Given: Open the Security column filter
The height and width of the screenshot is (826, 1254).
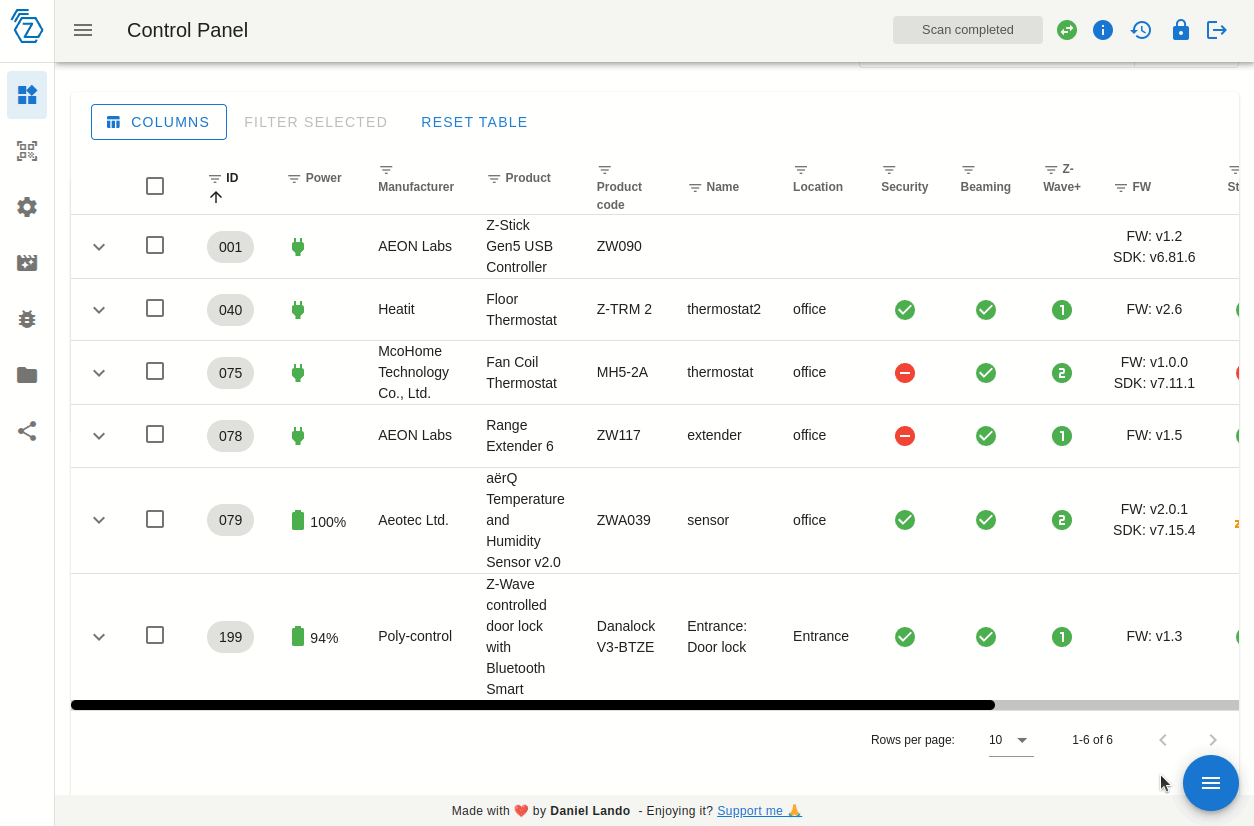Looking at the screenshot, I should [x=889, y=169].
